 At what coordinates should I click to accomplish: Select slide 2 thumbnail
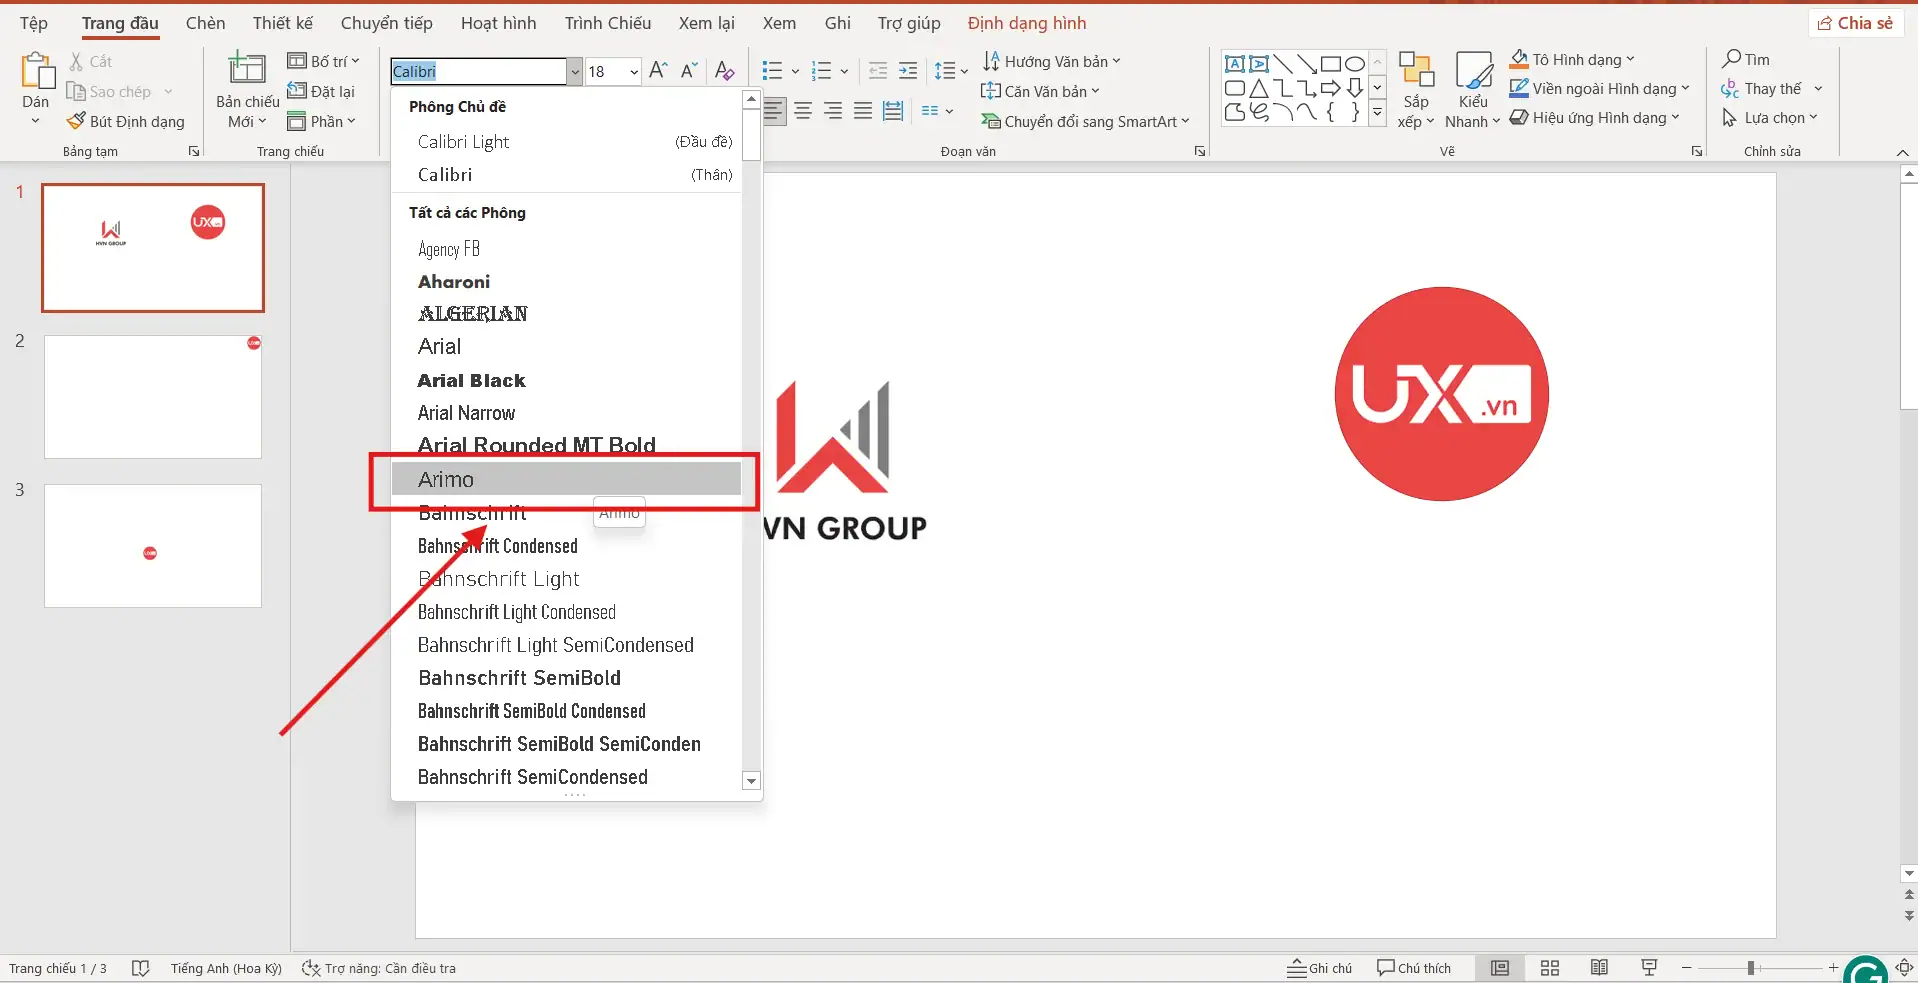tap(153, 396)
